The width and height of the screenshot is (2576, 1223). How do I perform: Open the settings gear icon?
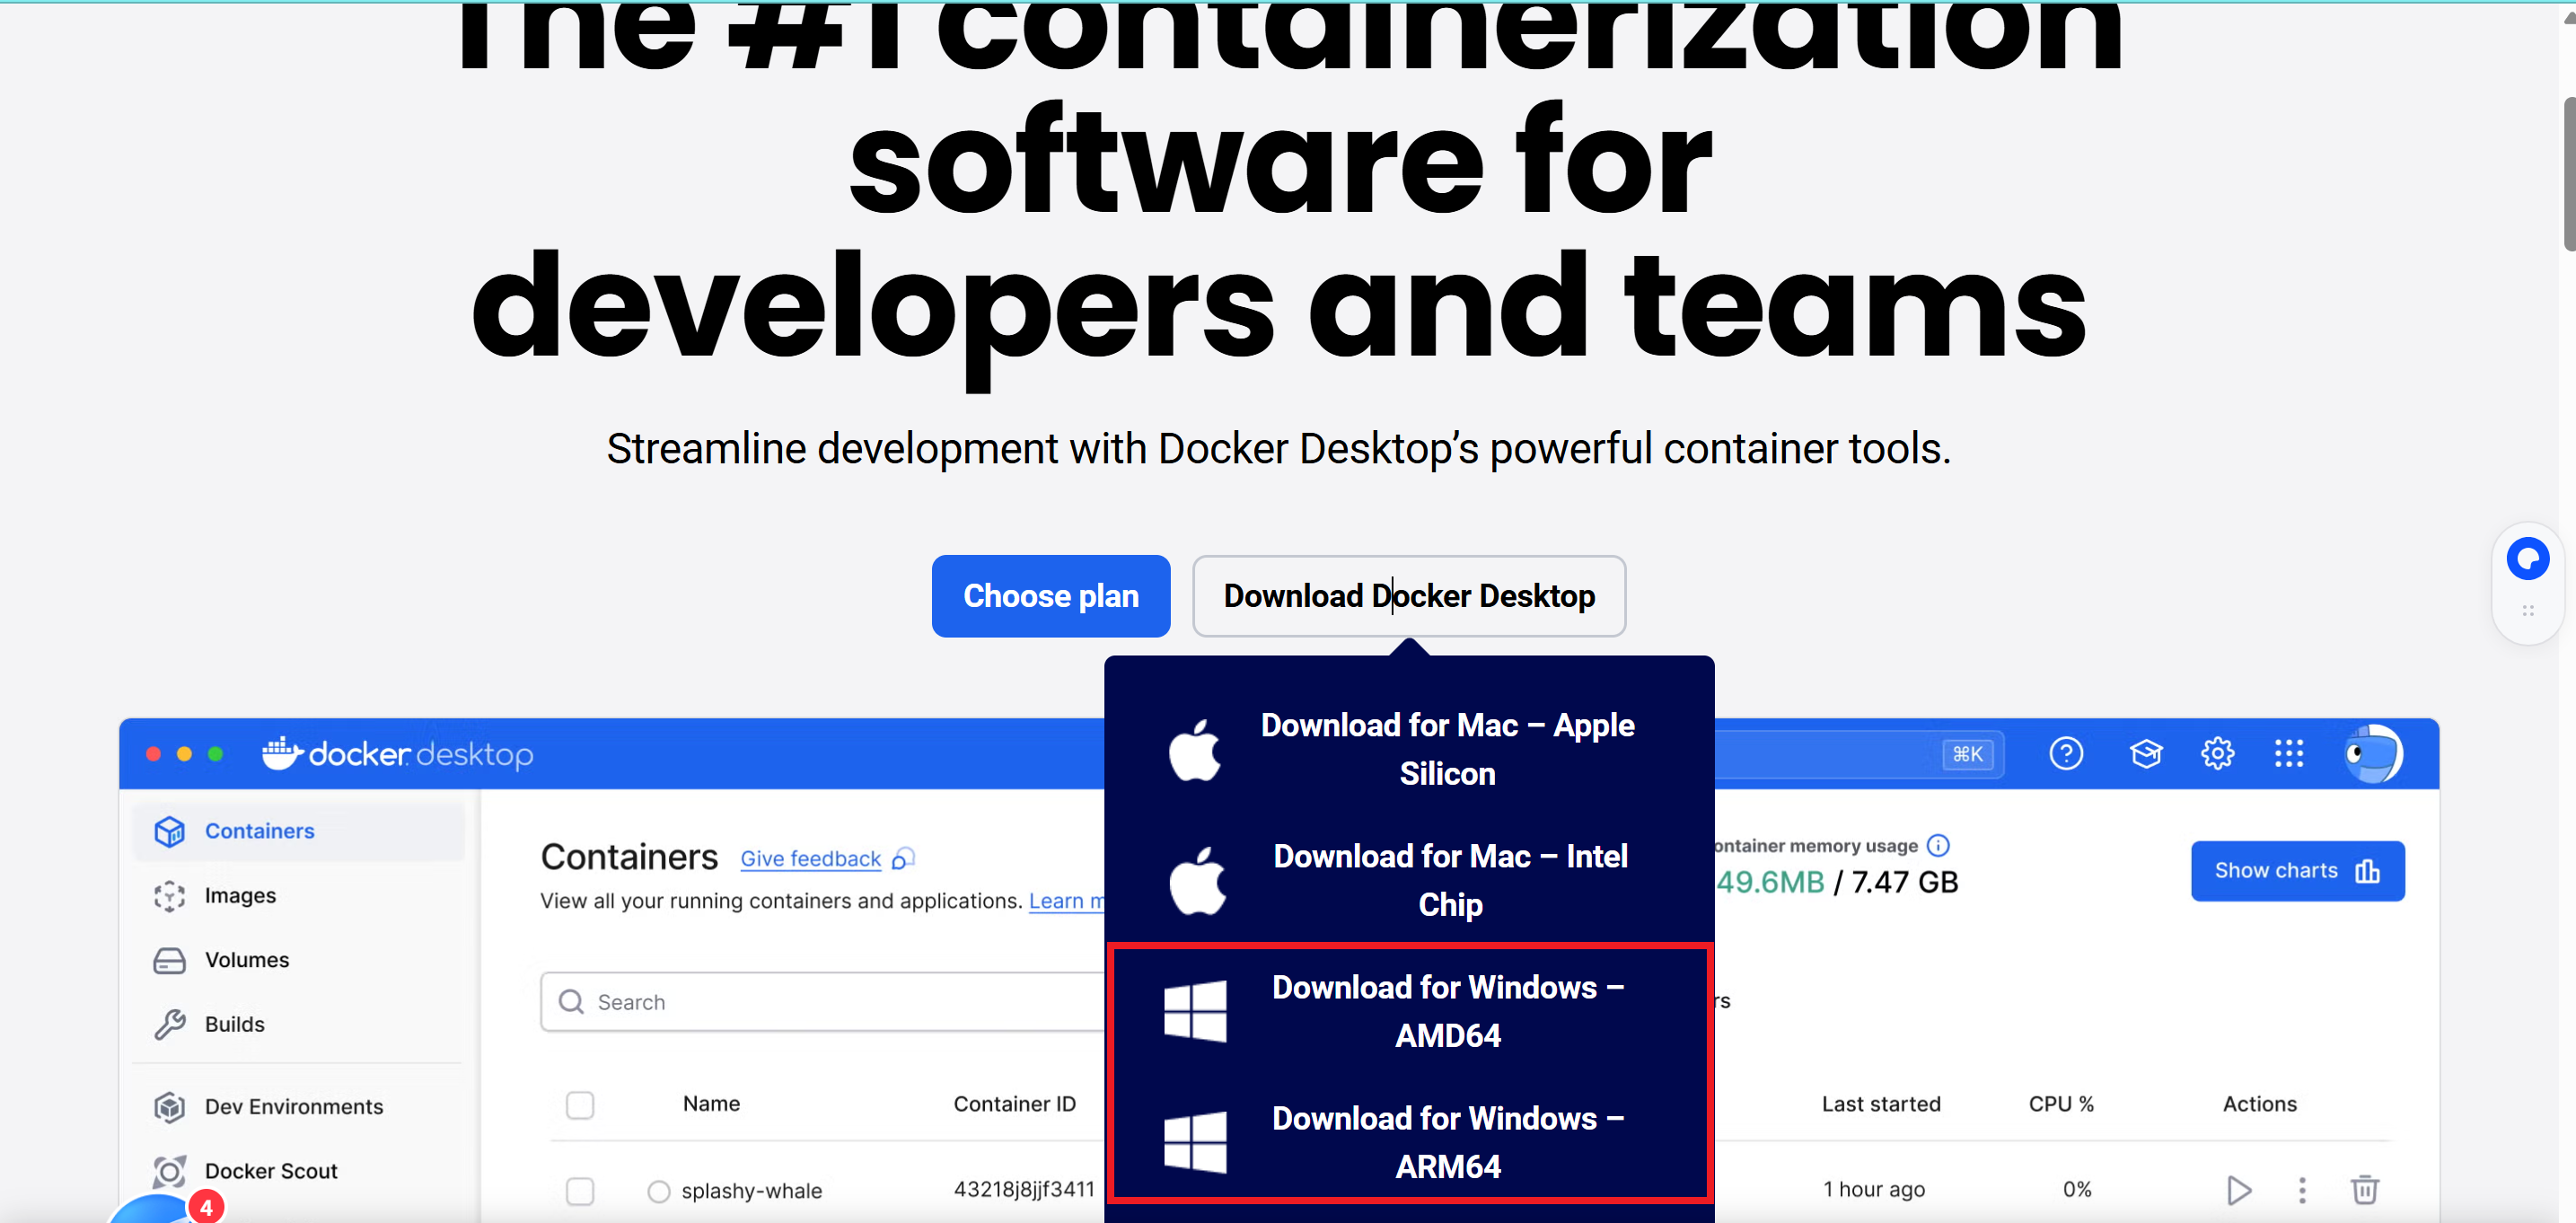tap(2216, 753)
